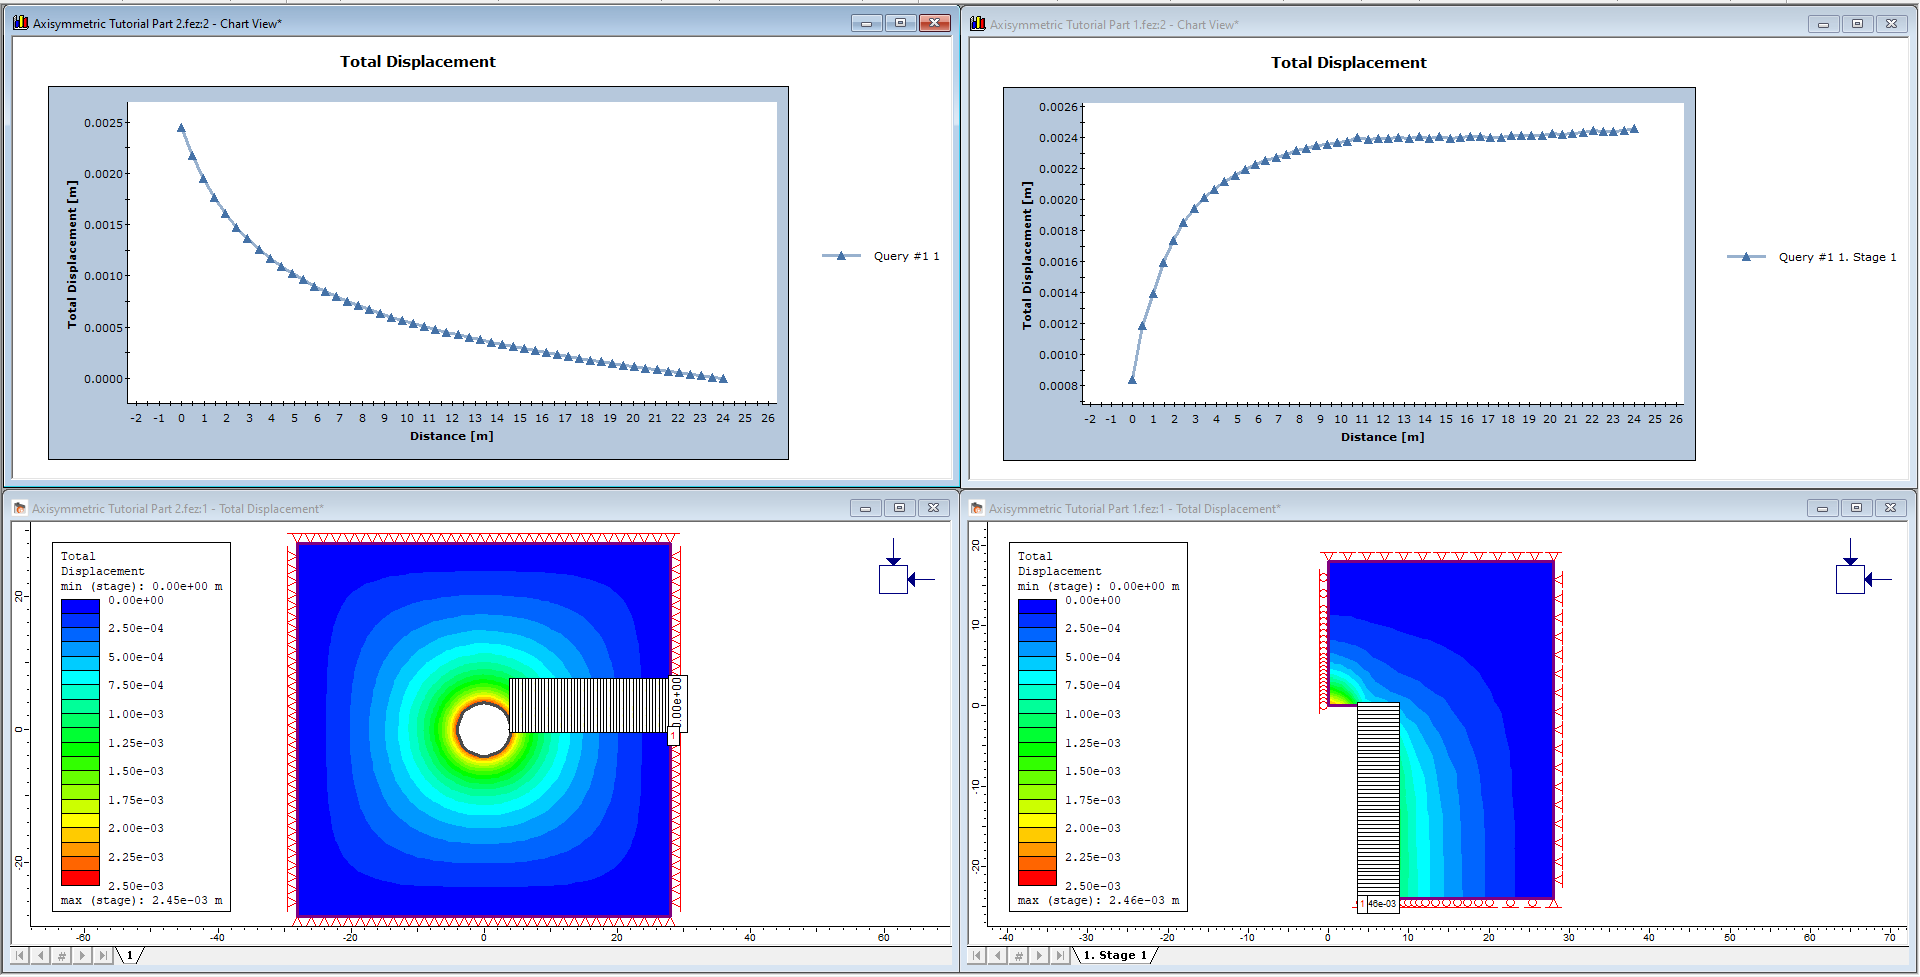The height and width of the screenshot is (977, 1920).
Task: Click the last-stage navigation icon under Part 2 model
Action: tap(106, 955)
